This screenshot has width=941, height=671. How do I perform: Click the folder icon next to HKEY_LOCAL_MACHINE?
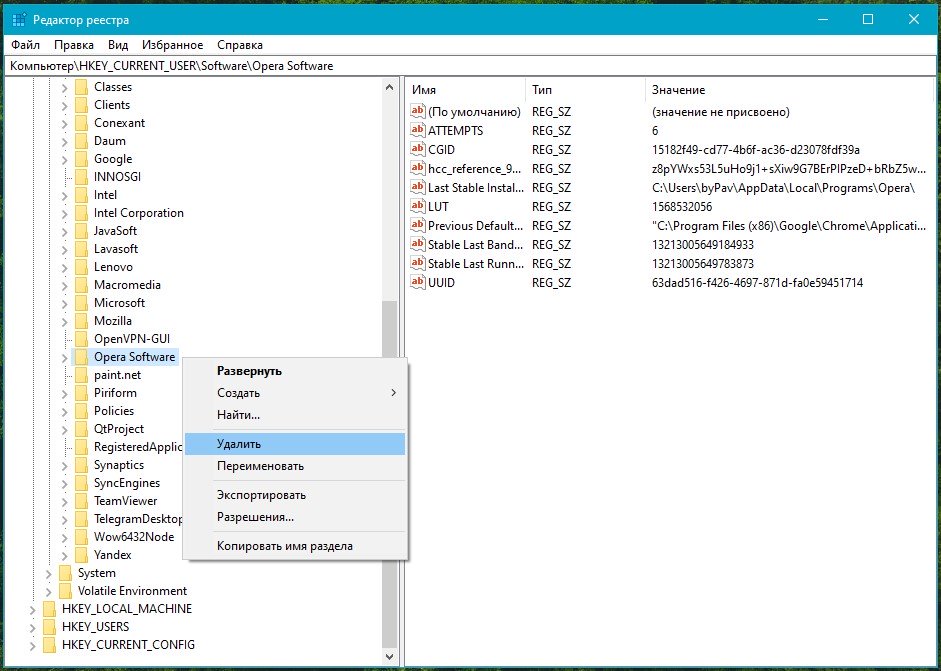pyautogui.click(x=50, y=609)
